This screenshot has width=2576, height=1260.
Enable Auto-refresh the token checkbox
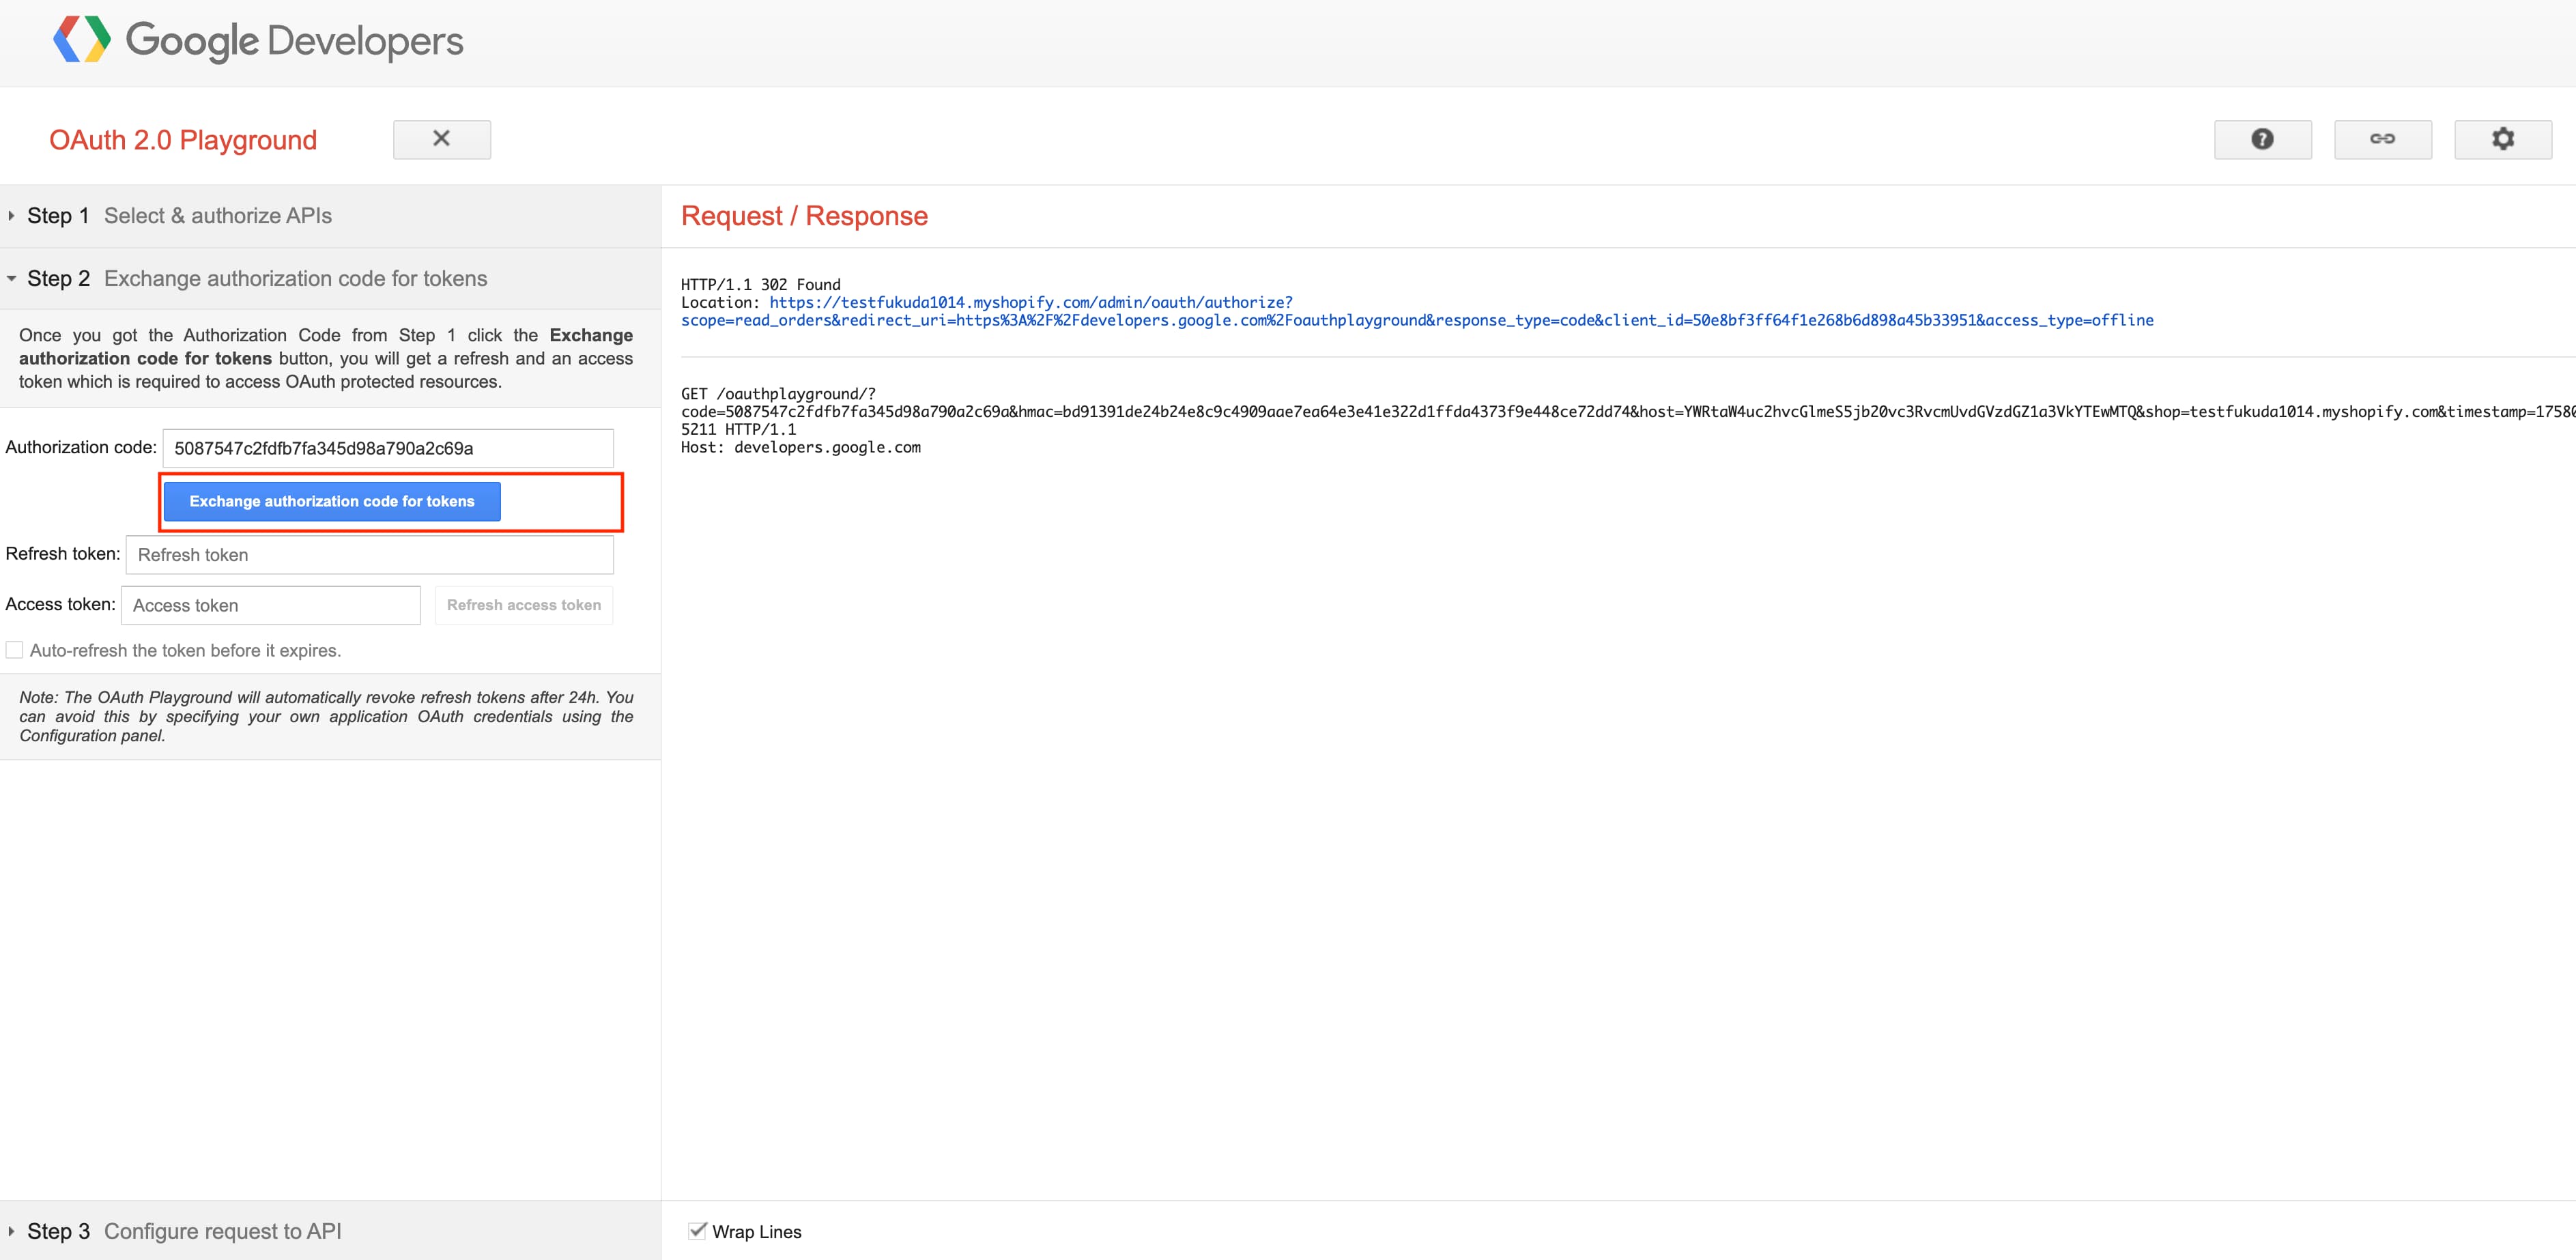point(14,650)
